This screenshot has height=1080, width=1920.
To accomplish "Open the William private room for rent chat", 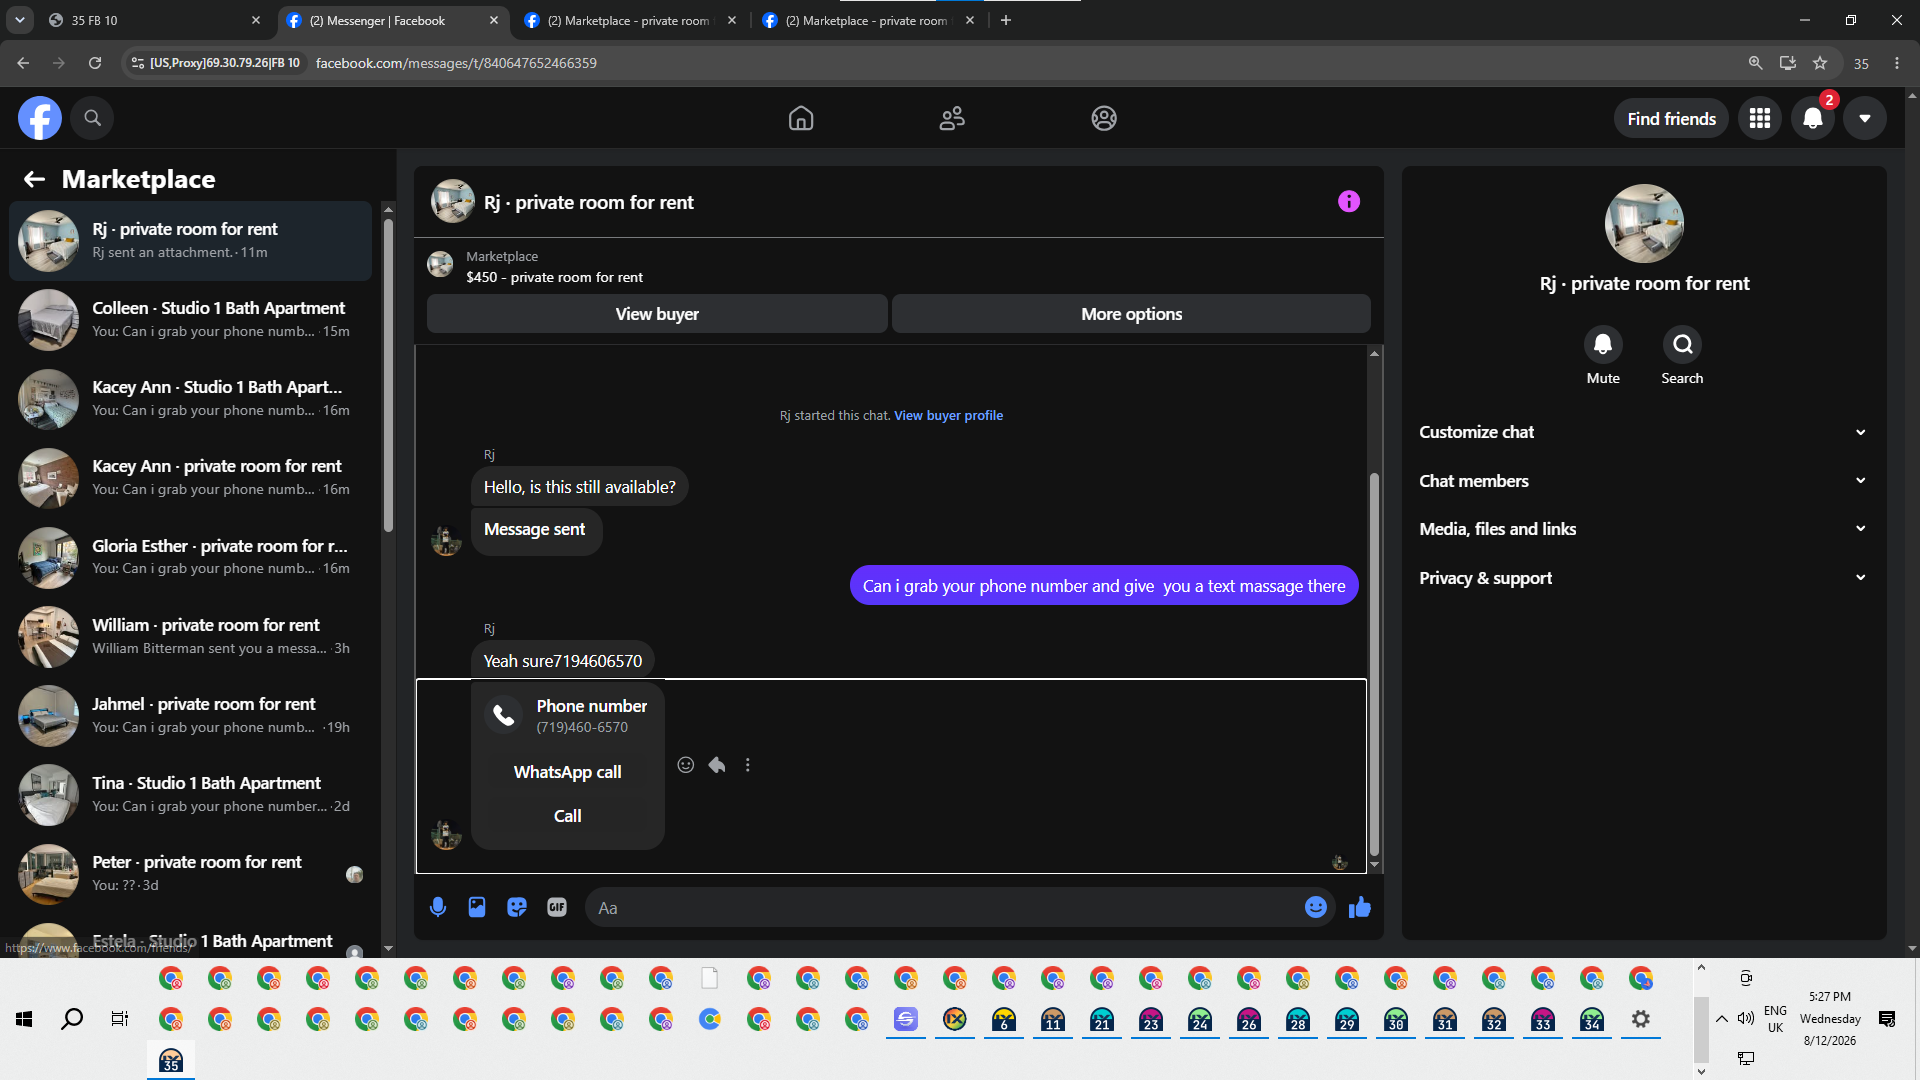I will [190, 637].
